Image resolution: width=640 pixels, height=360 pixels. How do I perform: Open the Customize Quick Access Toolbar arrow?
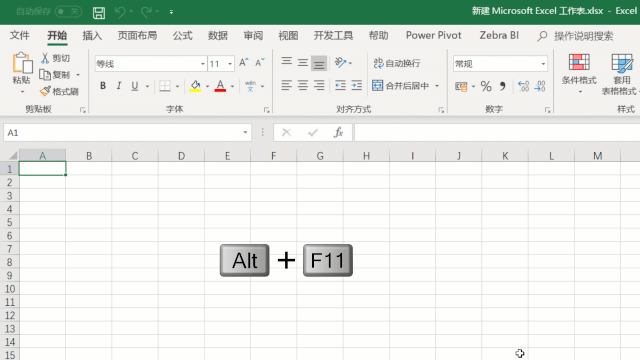(171, 12)
